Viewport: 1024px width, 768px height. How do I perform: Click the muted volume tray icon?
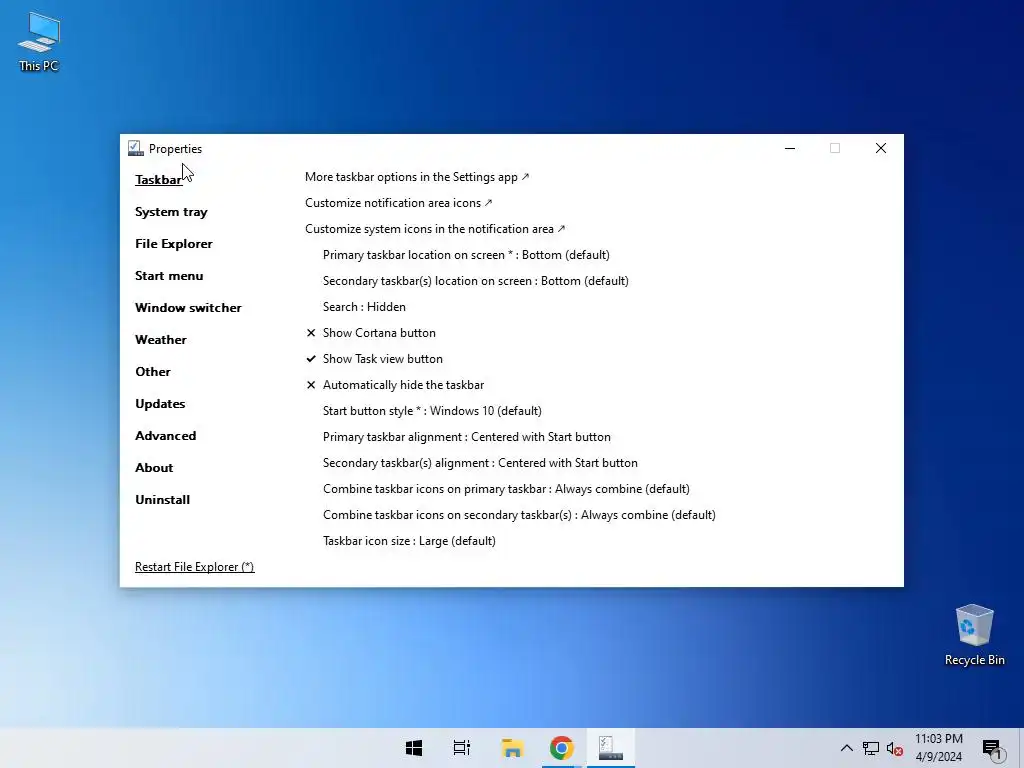click(895, 748)
